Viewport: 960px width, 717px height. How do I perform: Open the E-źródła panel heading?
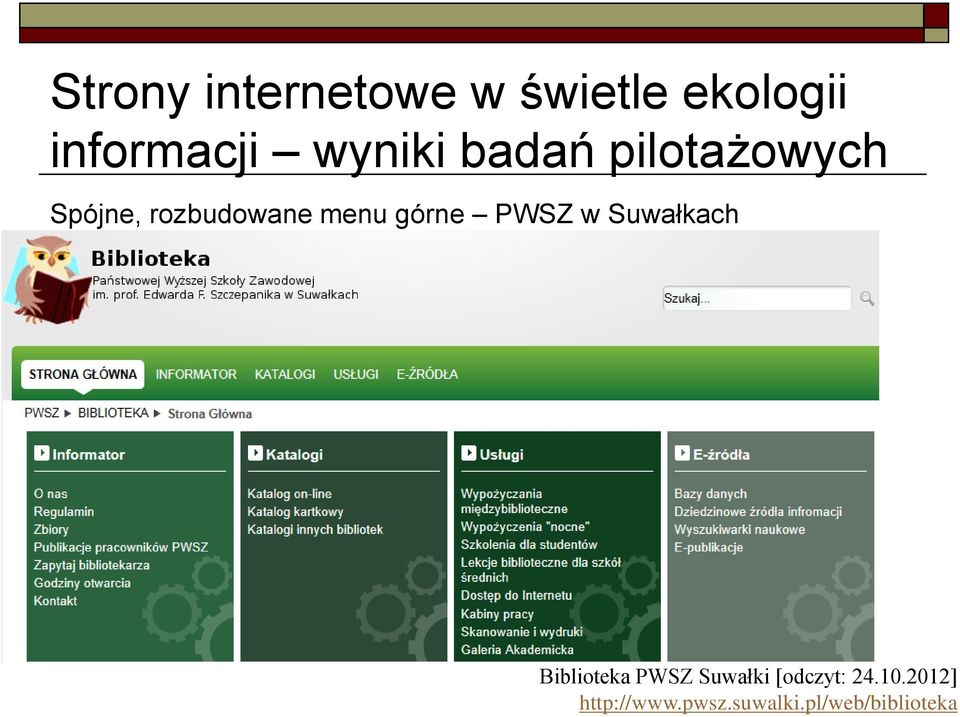pyautogui.click(x=721, y=454)
